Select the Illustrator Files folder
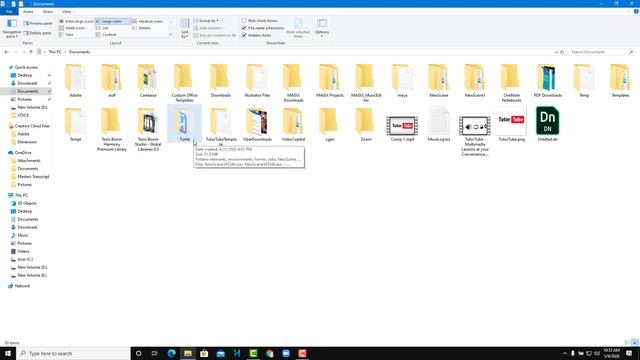640x360 pixels. (x=257, y=81)
